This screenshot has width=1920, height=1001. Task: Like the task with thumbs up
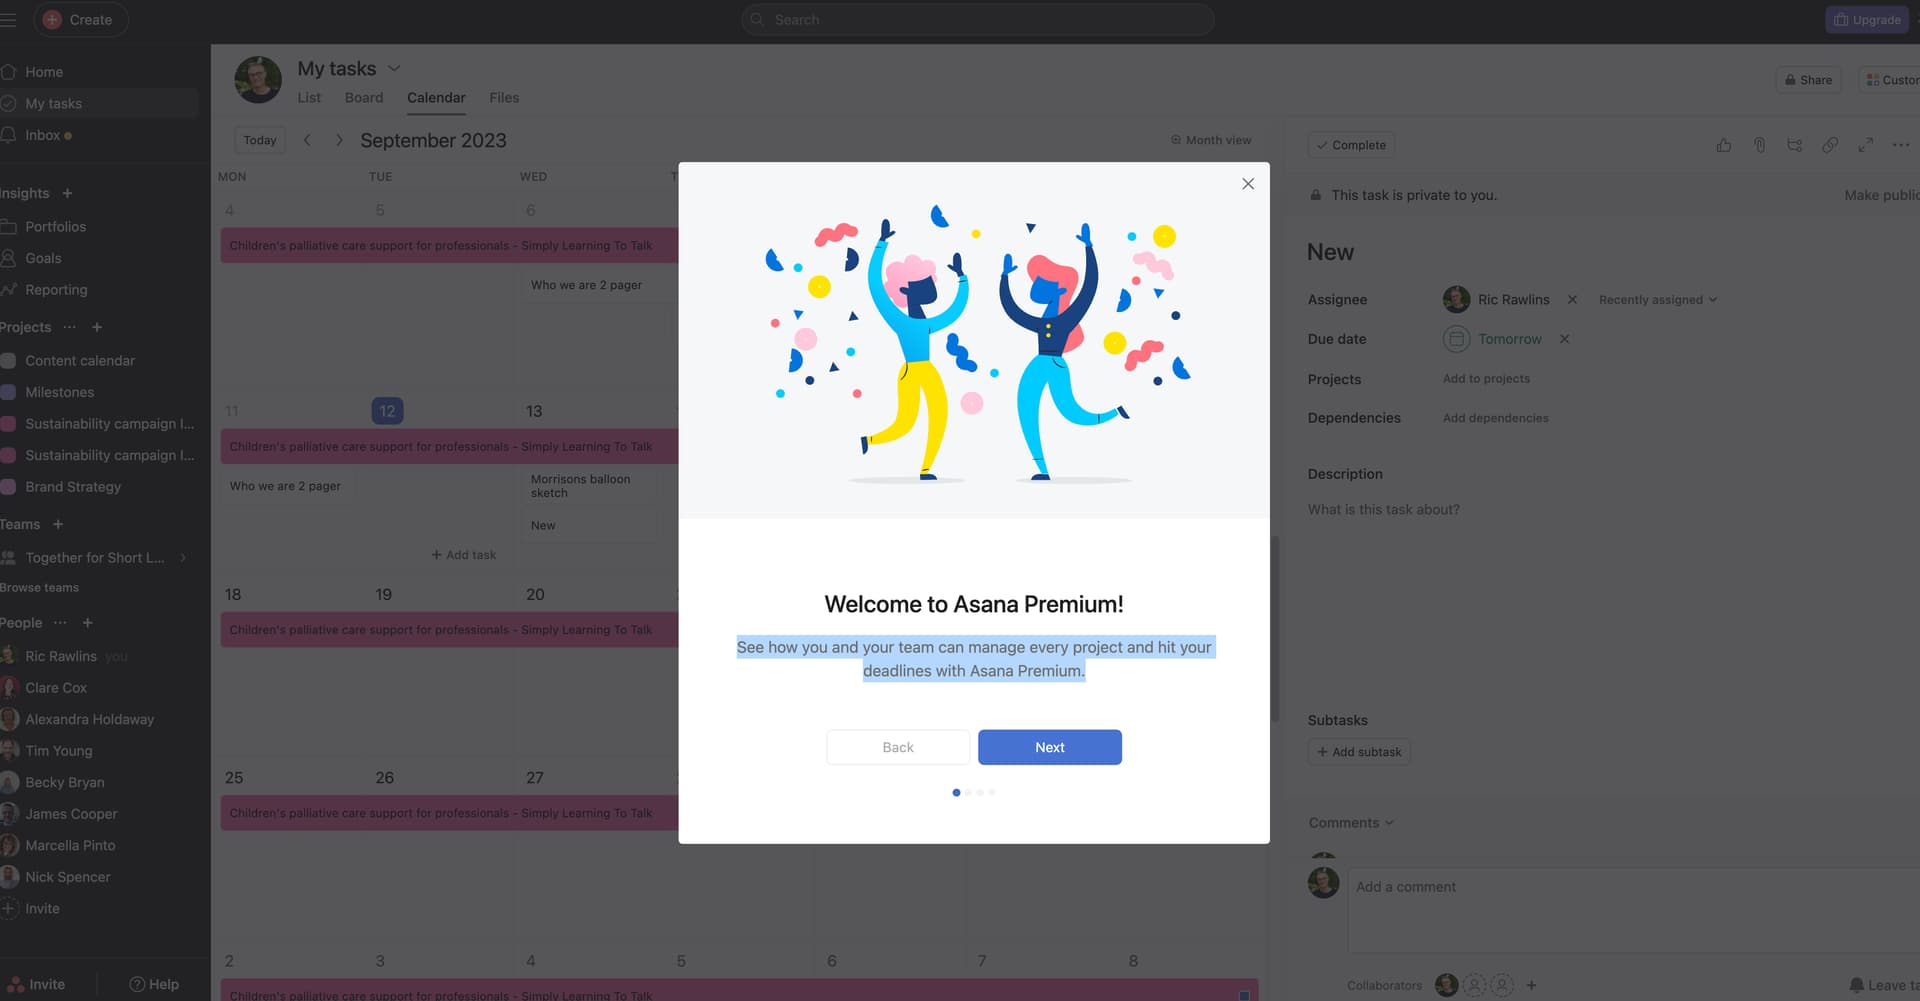[x=1724, y=145]
